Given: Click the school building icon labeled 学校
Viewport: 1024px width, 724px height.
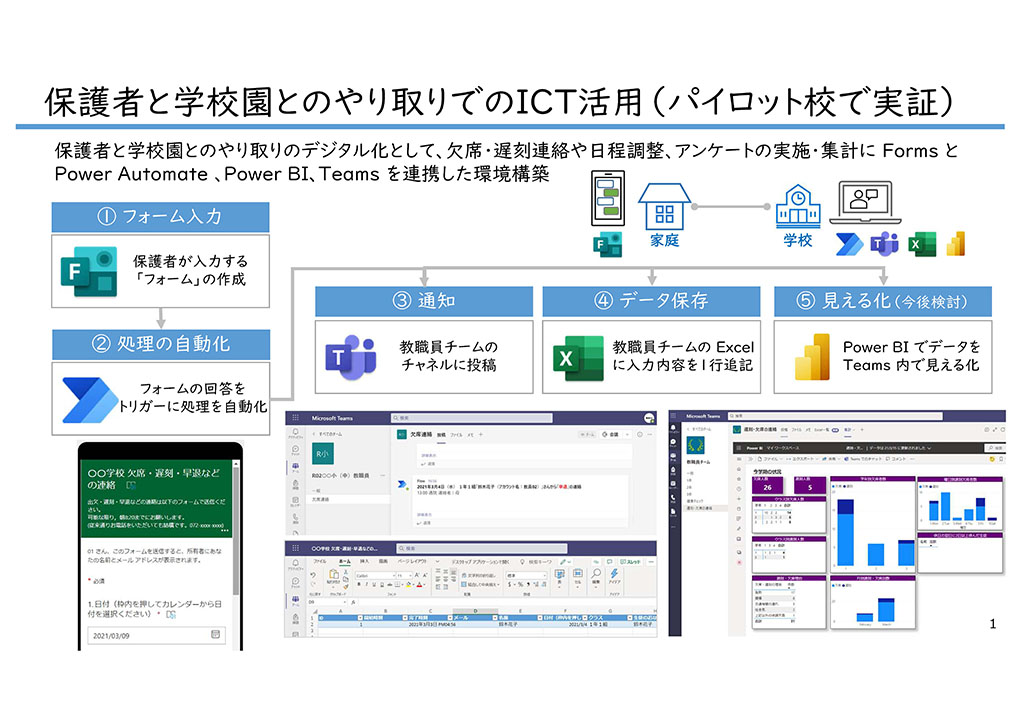Looking at the screenshot, I should [797, 206].
